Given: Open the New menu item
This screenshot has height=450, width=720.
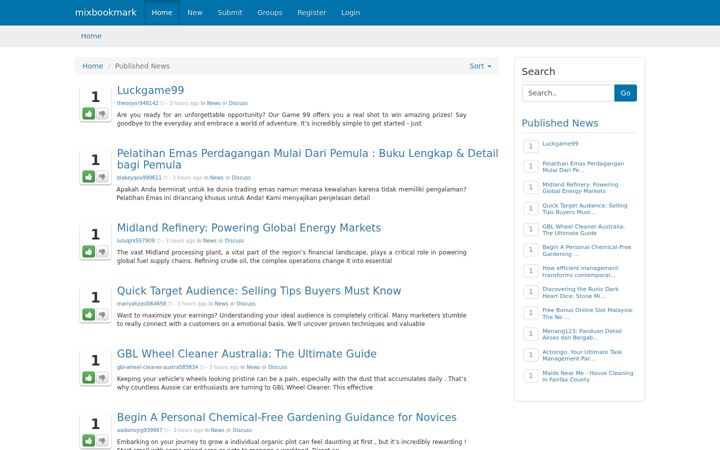Looking at the screenshot, I should coord(195,12).
